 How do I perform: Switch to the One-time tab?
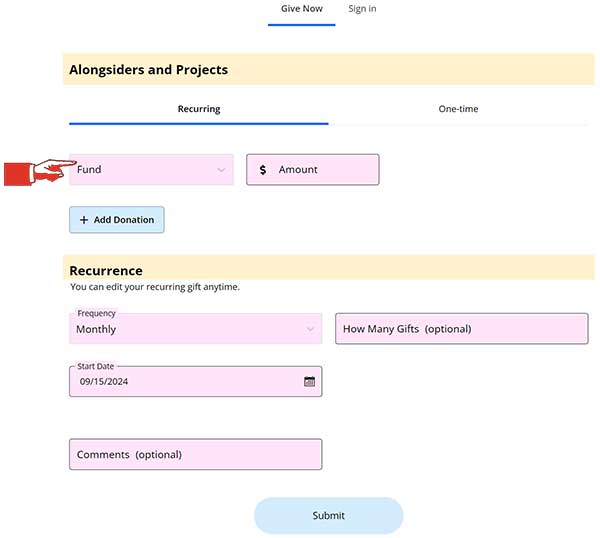458,109
